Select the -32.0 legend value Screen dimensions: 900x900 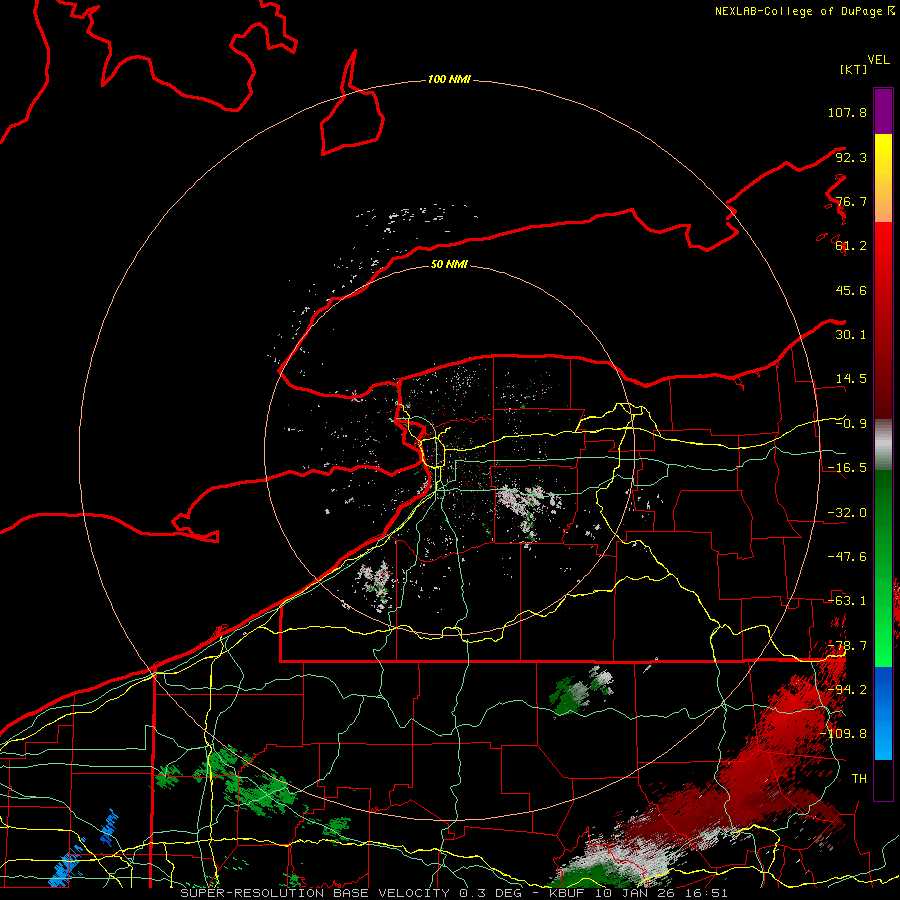click(x=847, y=513)
